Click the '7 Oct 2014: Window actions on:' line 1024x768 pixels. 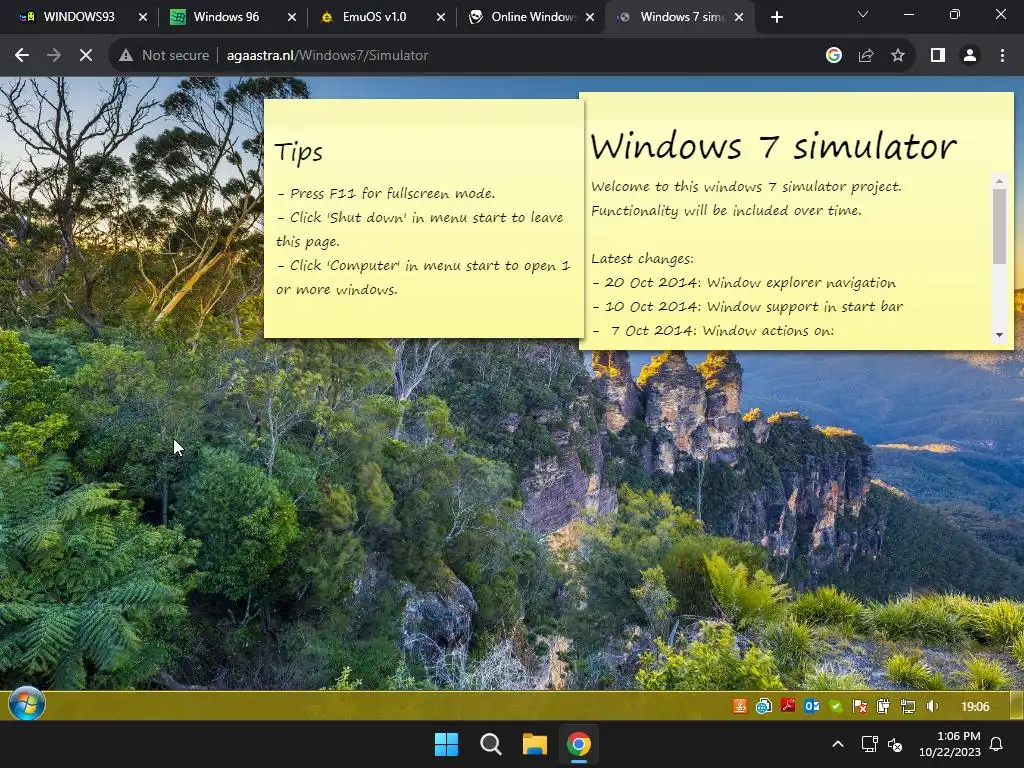coord(714,330)
